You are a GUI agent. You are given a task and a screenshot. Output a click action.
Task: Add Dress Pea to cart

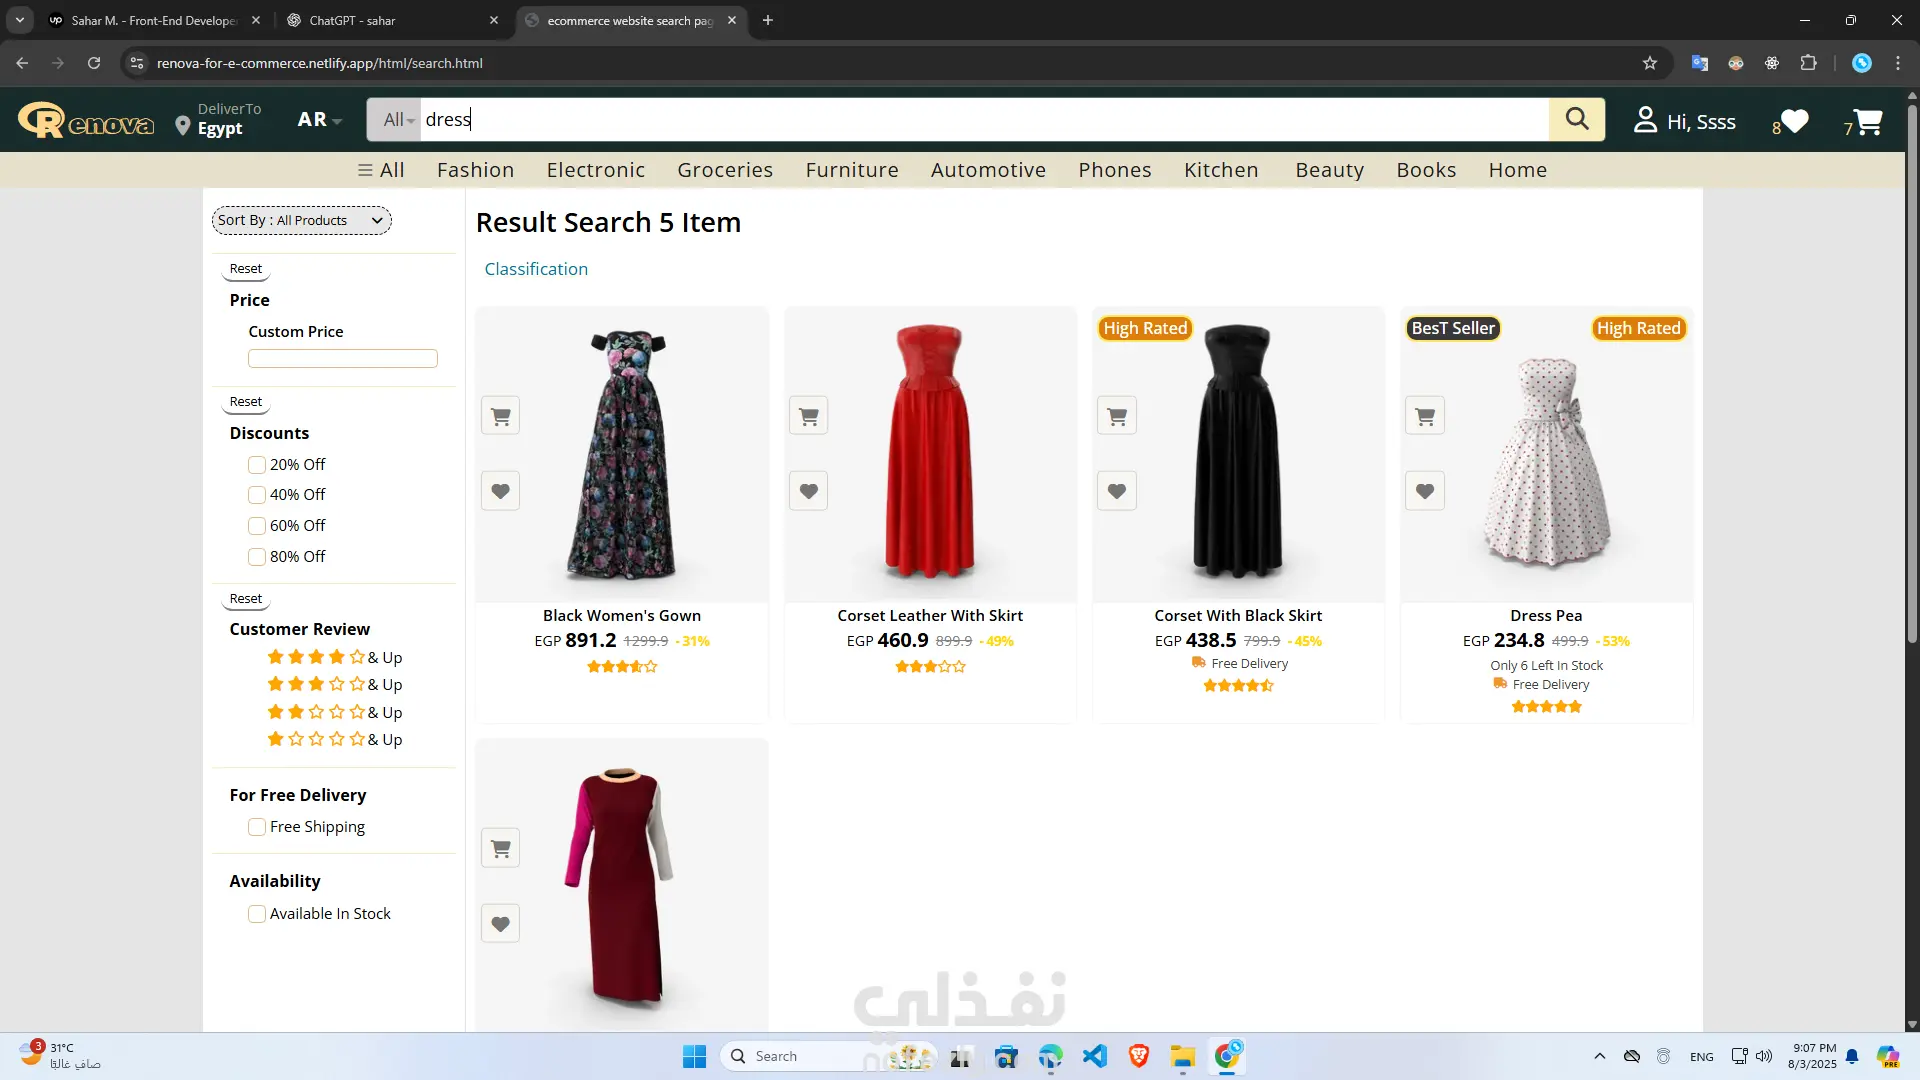tap(1424, 416)
